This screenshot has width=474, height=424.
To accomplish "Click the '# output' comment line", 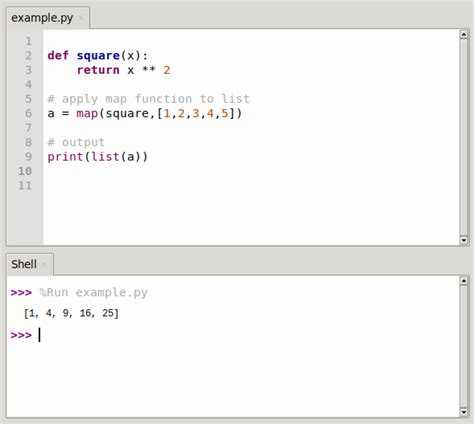I will tap(76, 142).
